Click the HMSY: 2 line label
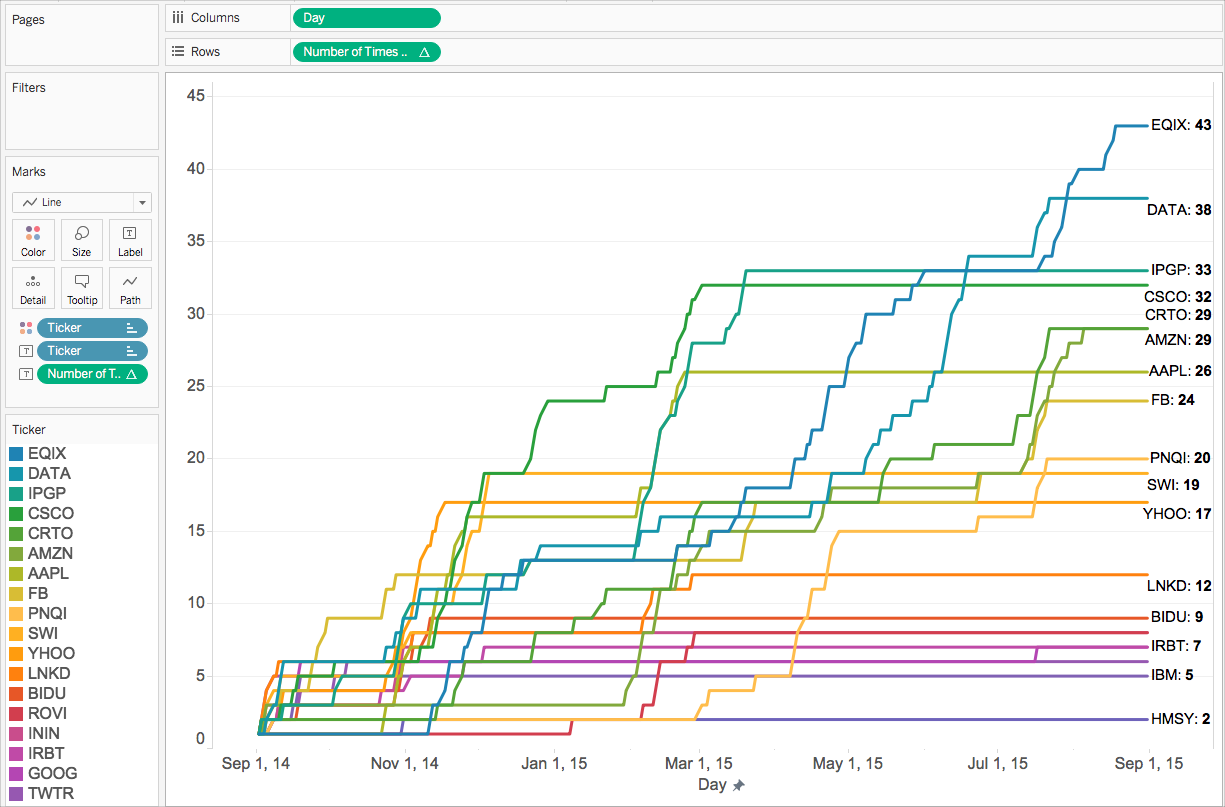Viewport: 1225px width, 807px height. pyautogui.click(x=1181, y=719)
